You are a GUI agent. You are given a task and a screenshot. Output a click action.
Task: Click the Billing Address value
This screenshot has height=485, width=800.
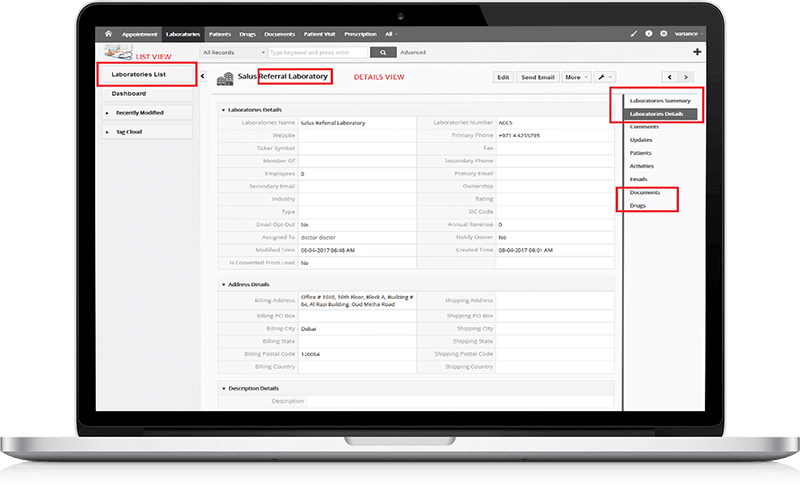tap(357, 300)
